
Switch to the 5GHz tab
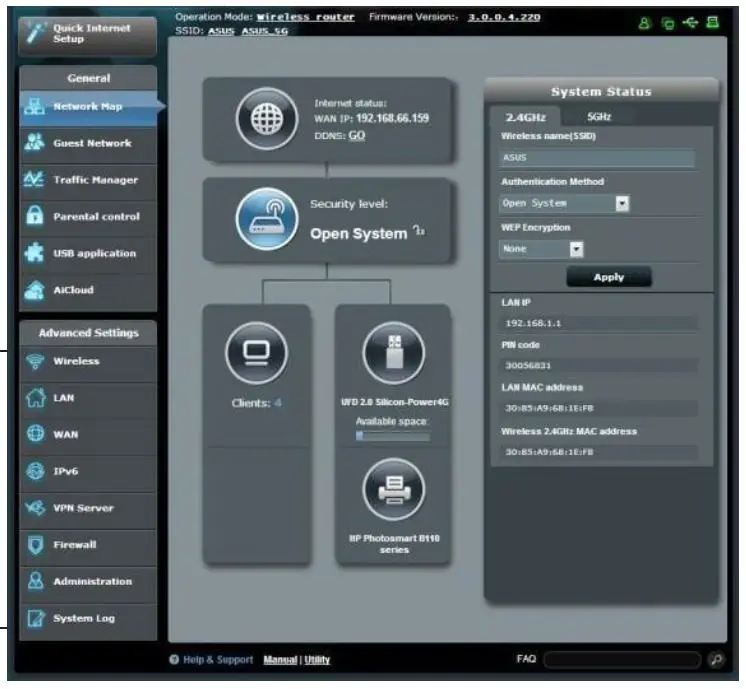tap(599, 117)
